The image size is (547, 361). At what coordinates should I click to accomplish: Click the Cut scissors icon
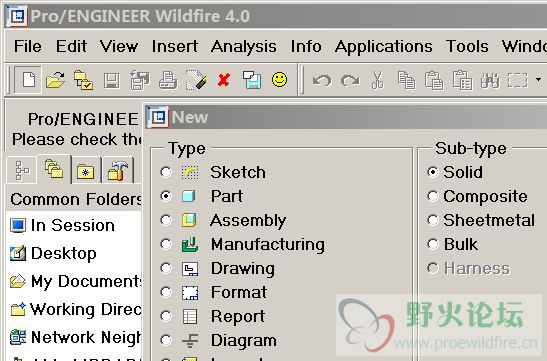point(377,80)
